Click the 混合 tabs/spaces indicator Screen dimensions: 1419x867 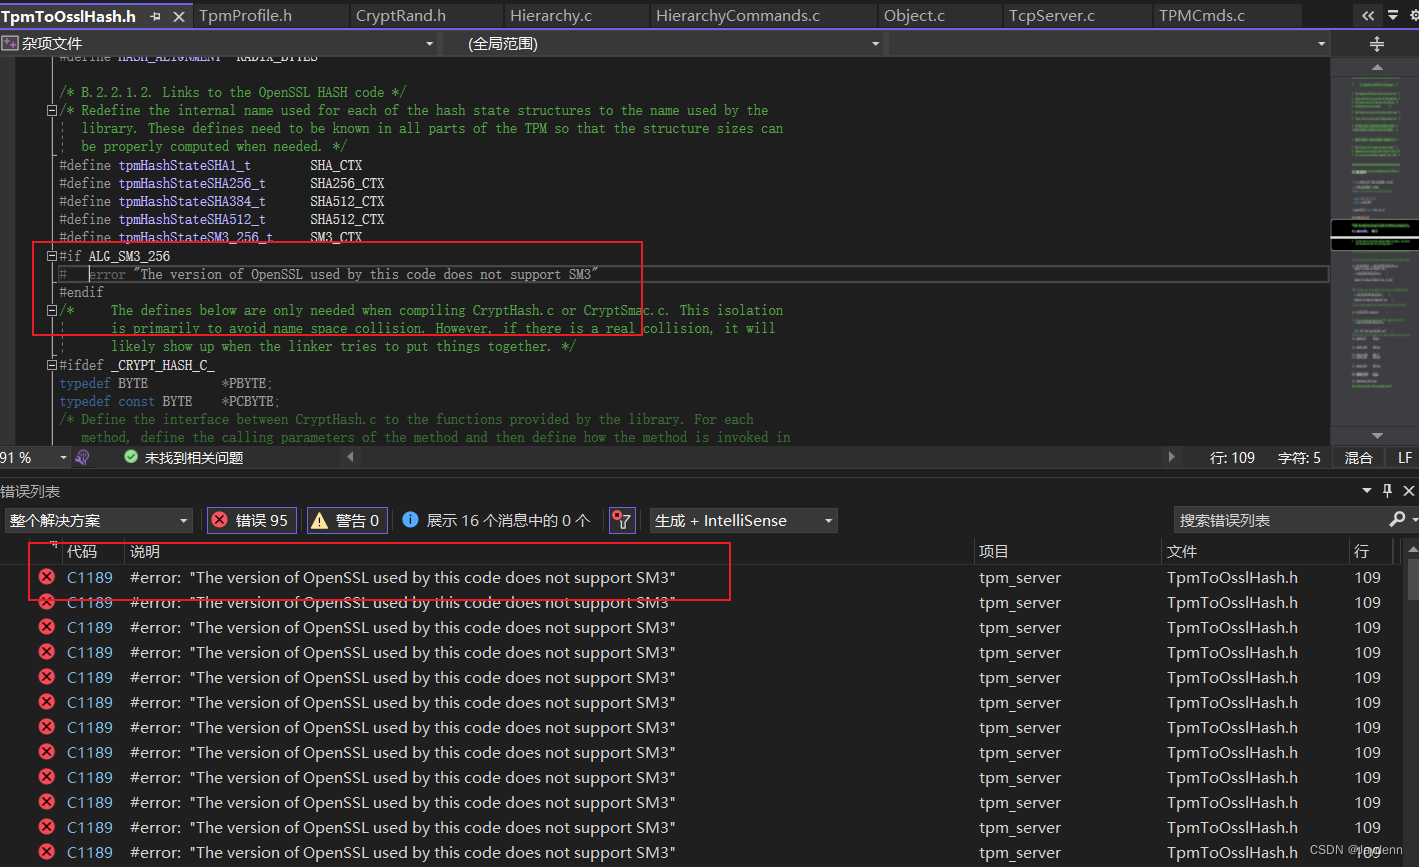tap(1358, 457)
